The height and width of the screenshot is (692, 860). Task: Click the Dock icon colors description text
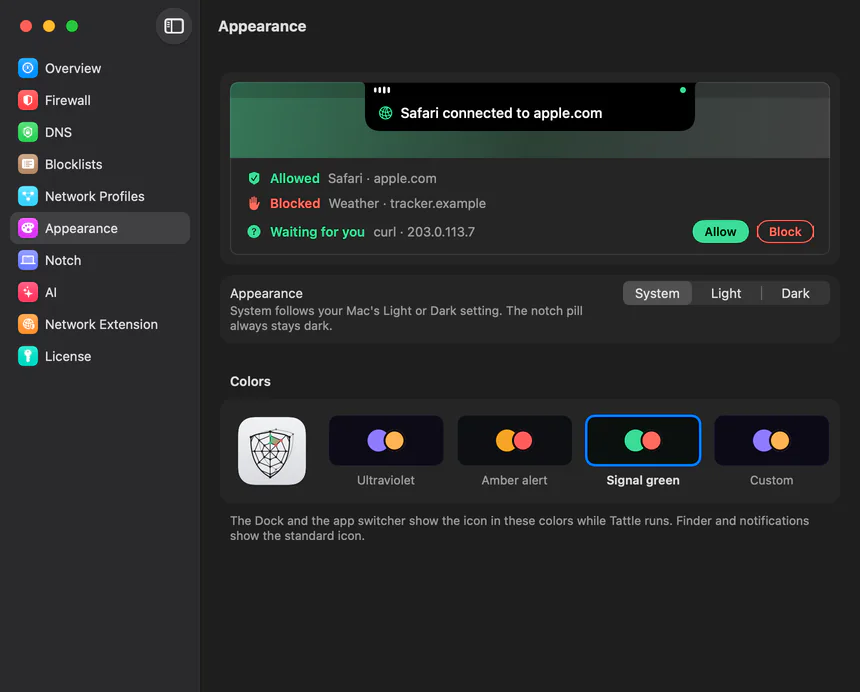[519, 528]
